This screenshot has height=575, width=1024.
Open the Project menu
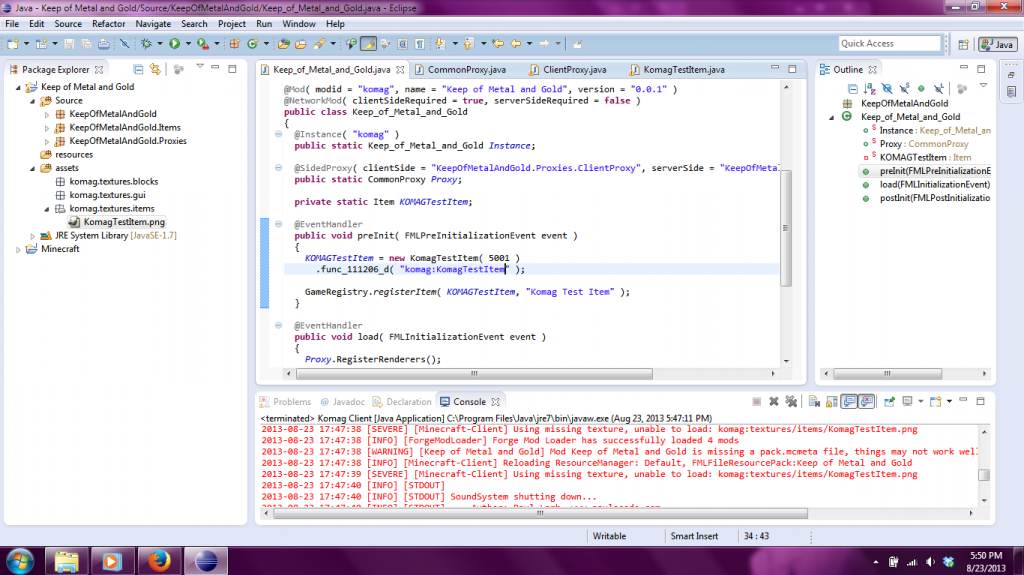pyautogui.click(x=232, y=24)
